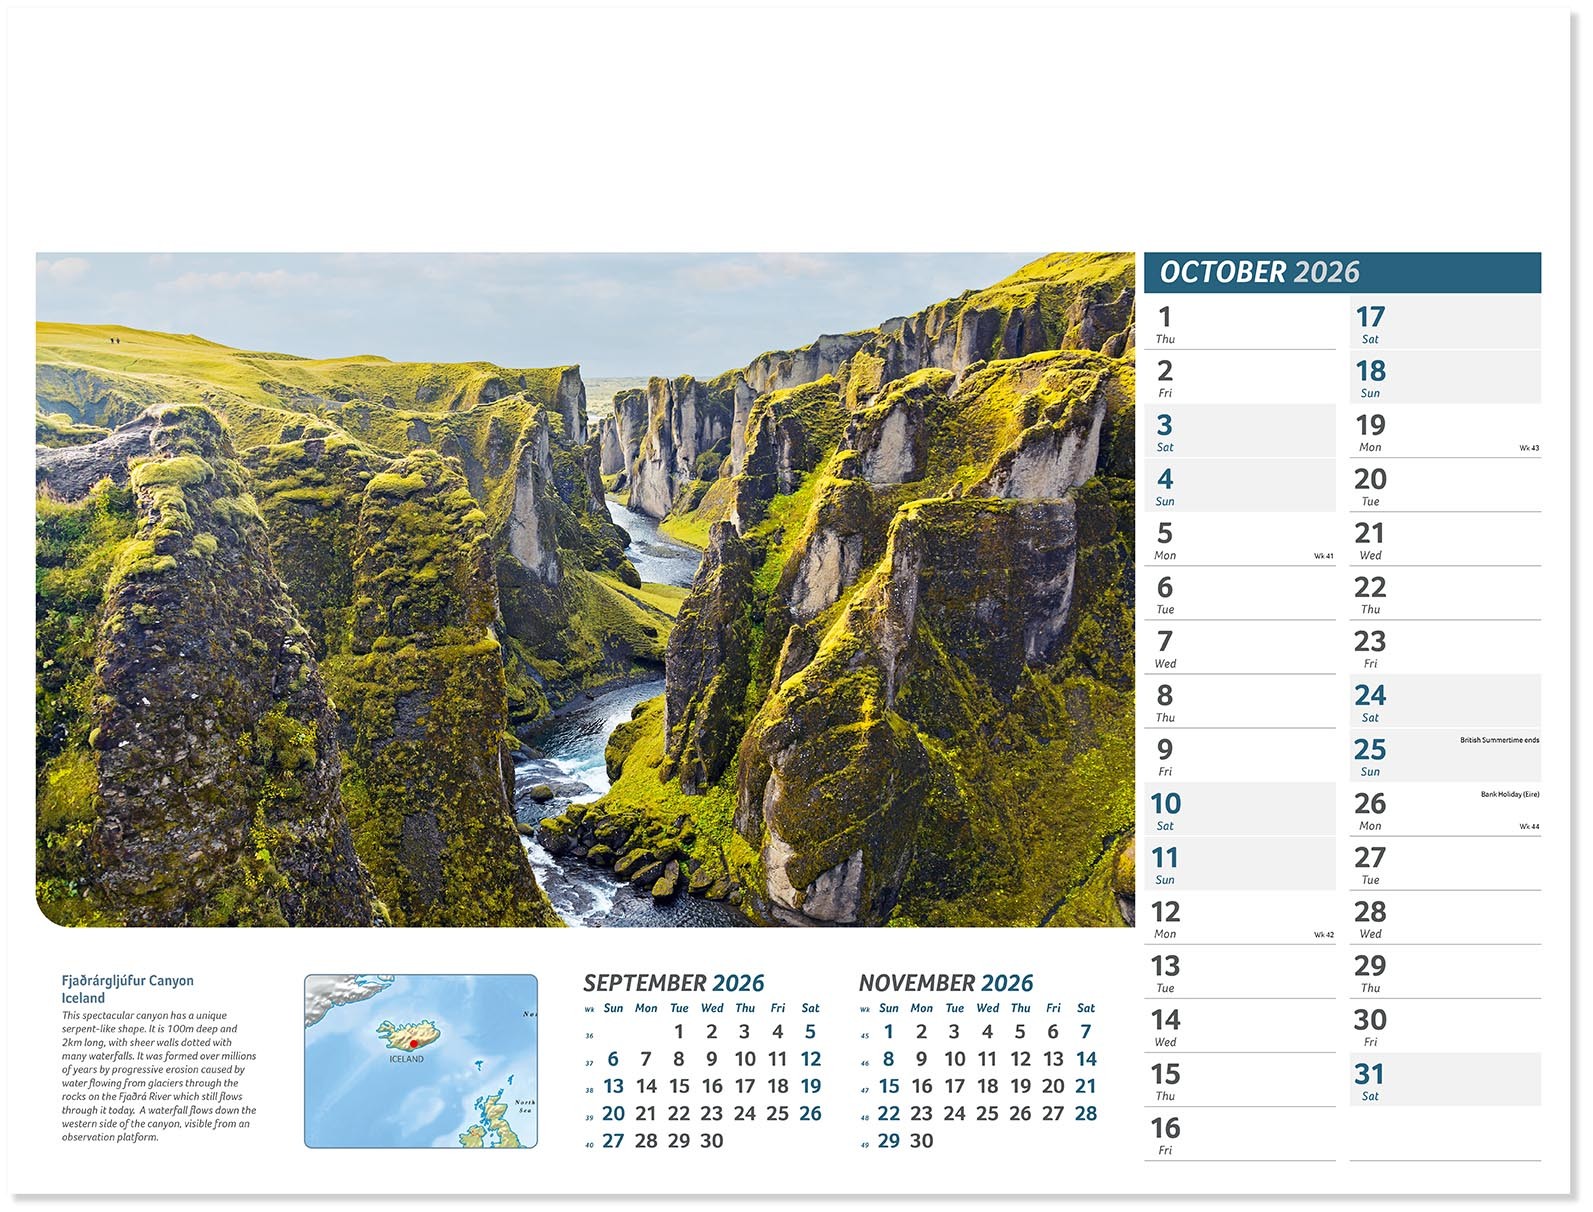Select November 14 Saturday in mini calendar
This screenshot has width=1593, height=1212.
[x=1086, y=1059]
